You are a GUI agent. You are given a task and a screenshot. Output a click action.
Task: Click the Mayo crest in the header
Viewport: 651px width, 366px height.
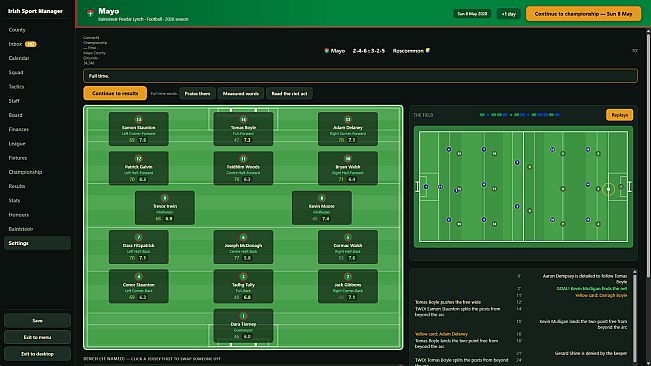point(90,14)
